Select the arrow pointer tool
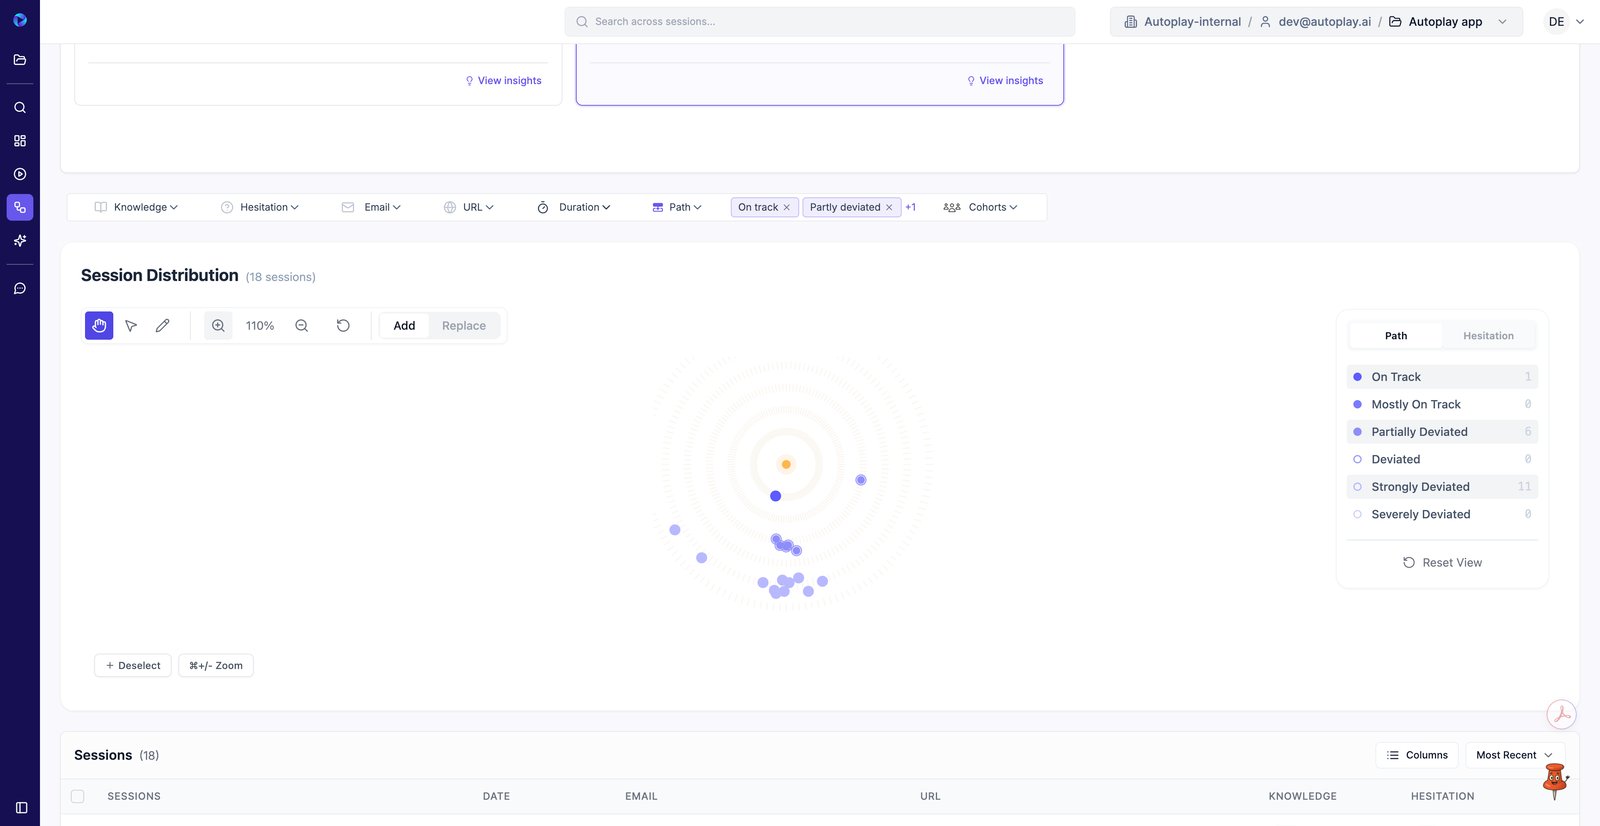 [x=131, y=326]
